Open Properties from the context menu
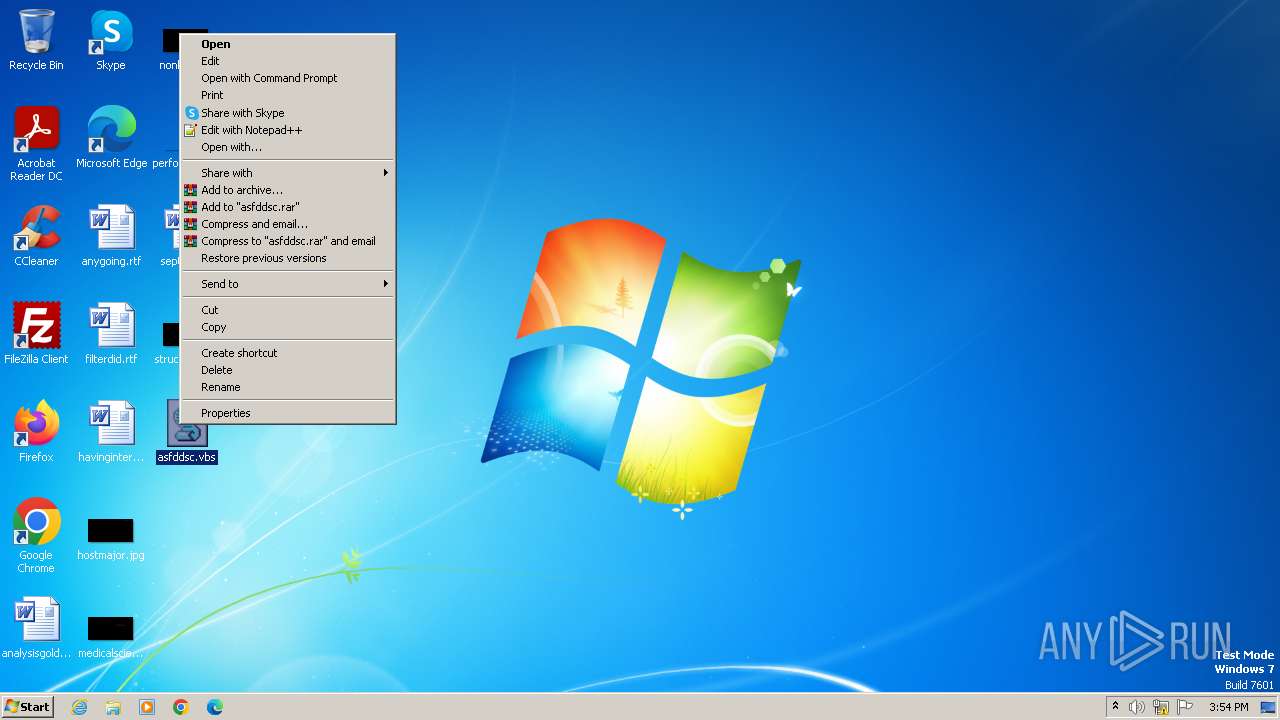1280x720 pixels. (288, 413)
